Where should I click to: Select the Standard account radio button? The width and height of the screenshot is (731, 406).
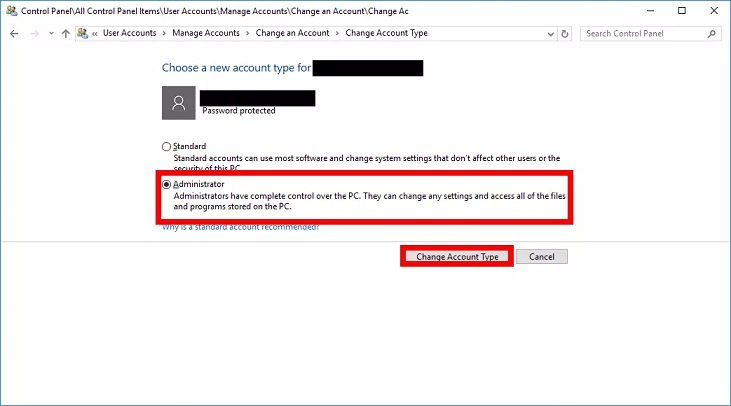tap(167, 147)
